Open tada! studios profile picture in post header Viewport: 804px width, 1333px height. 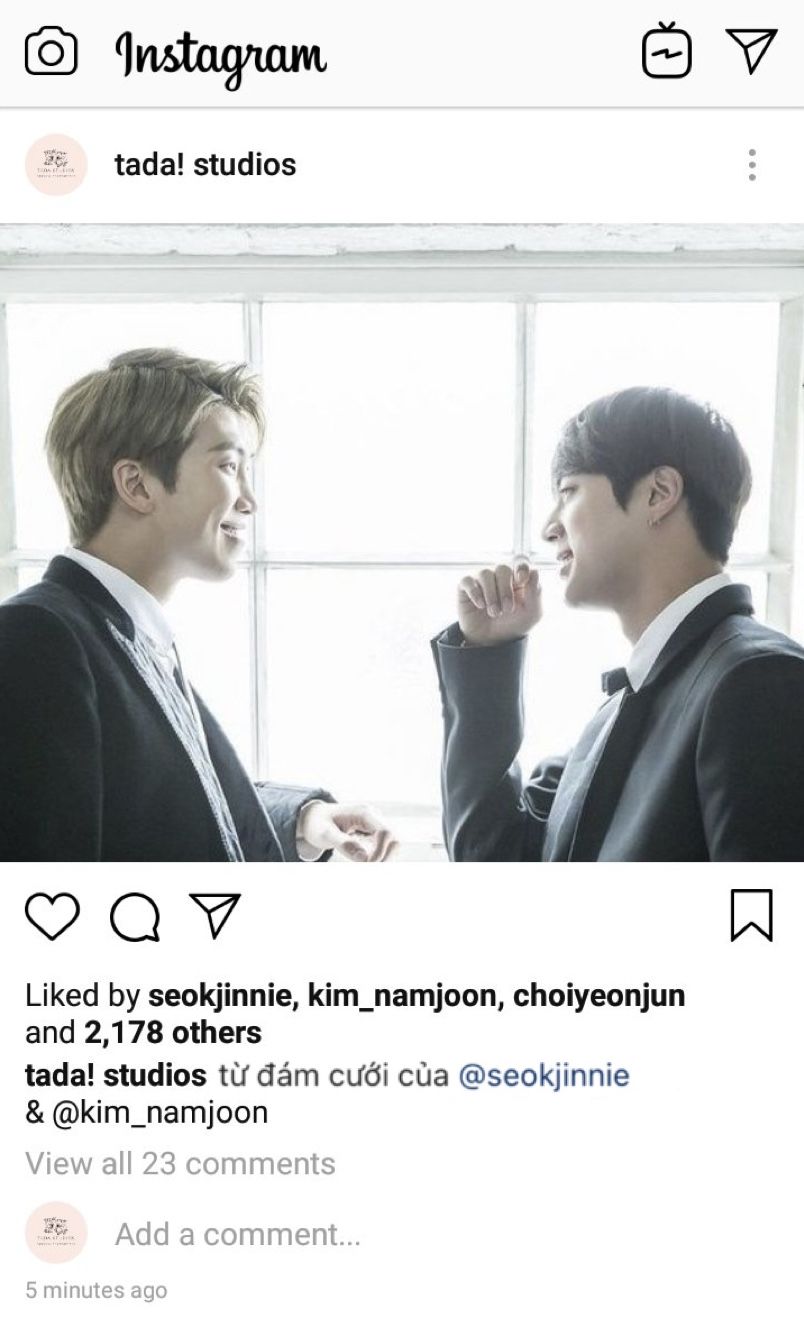55,164
